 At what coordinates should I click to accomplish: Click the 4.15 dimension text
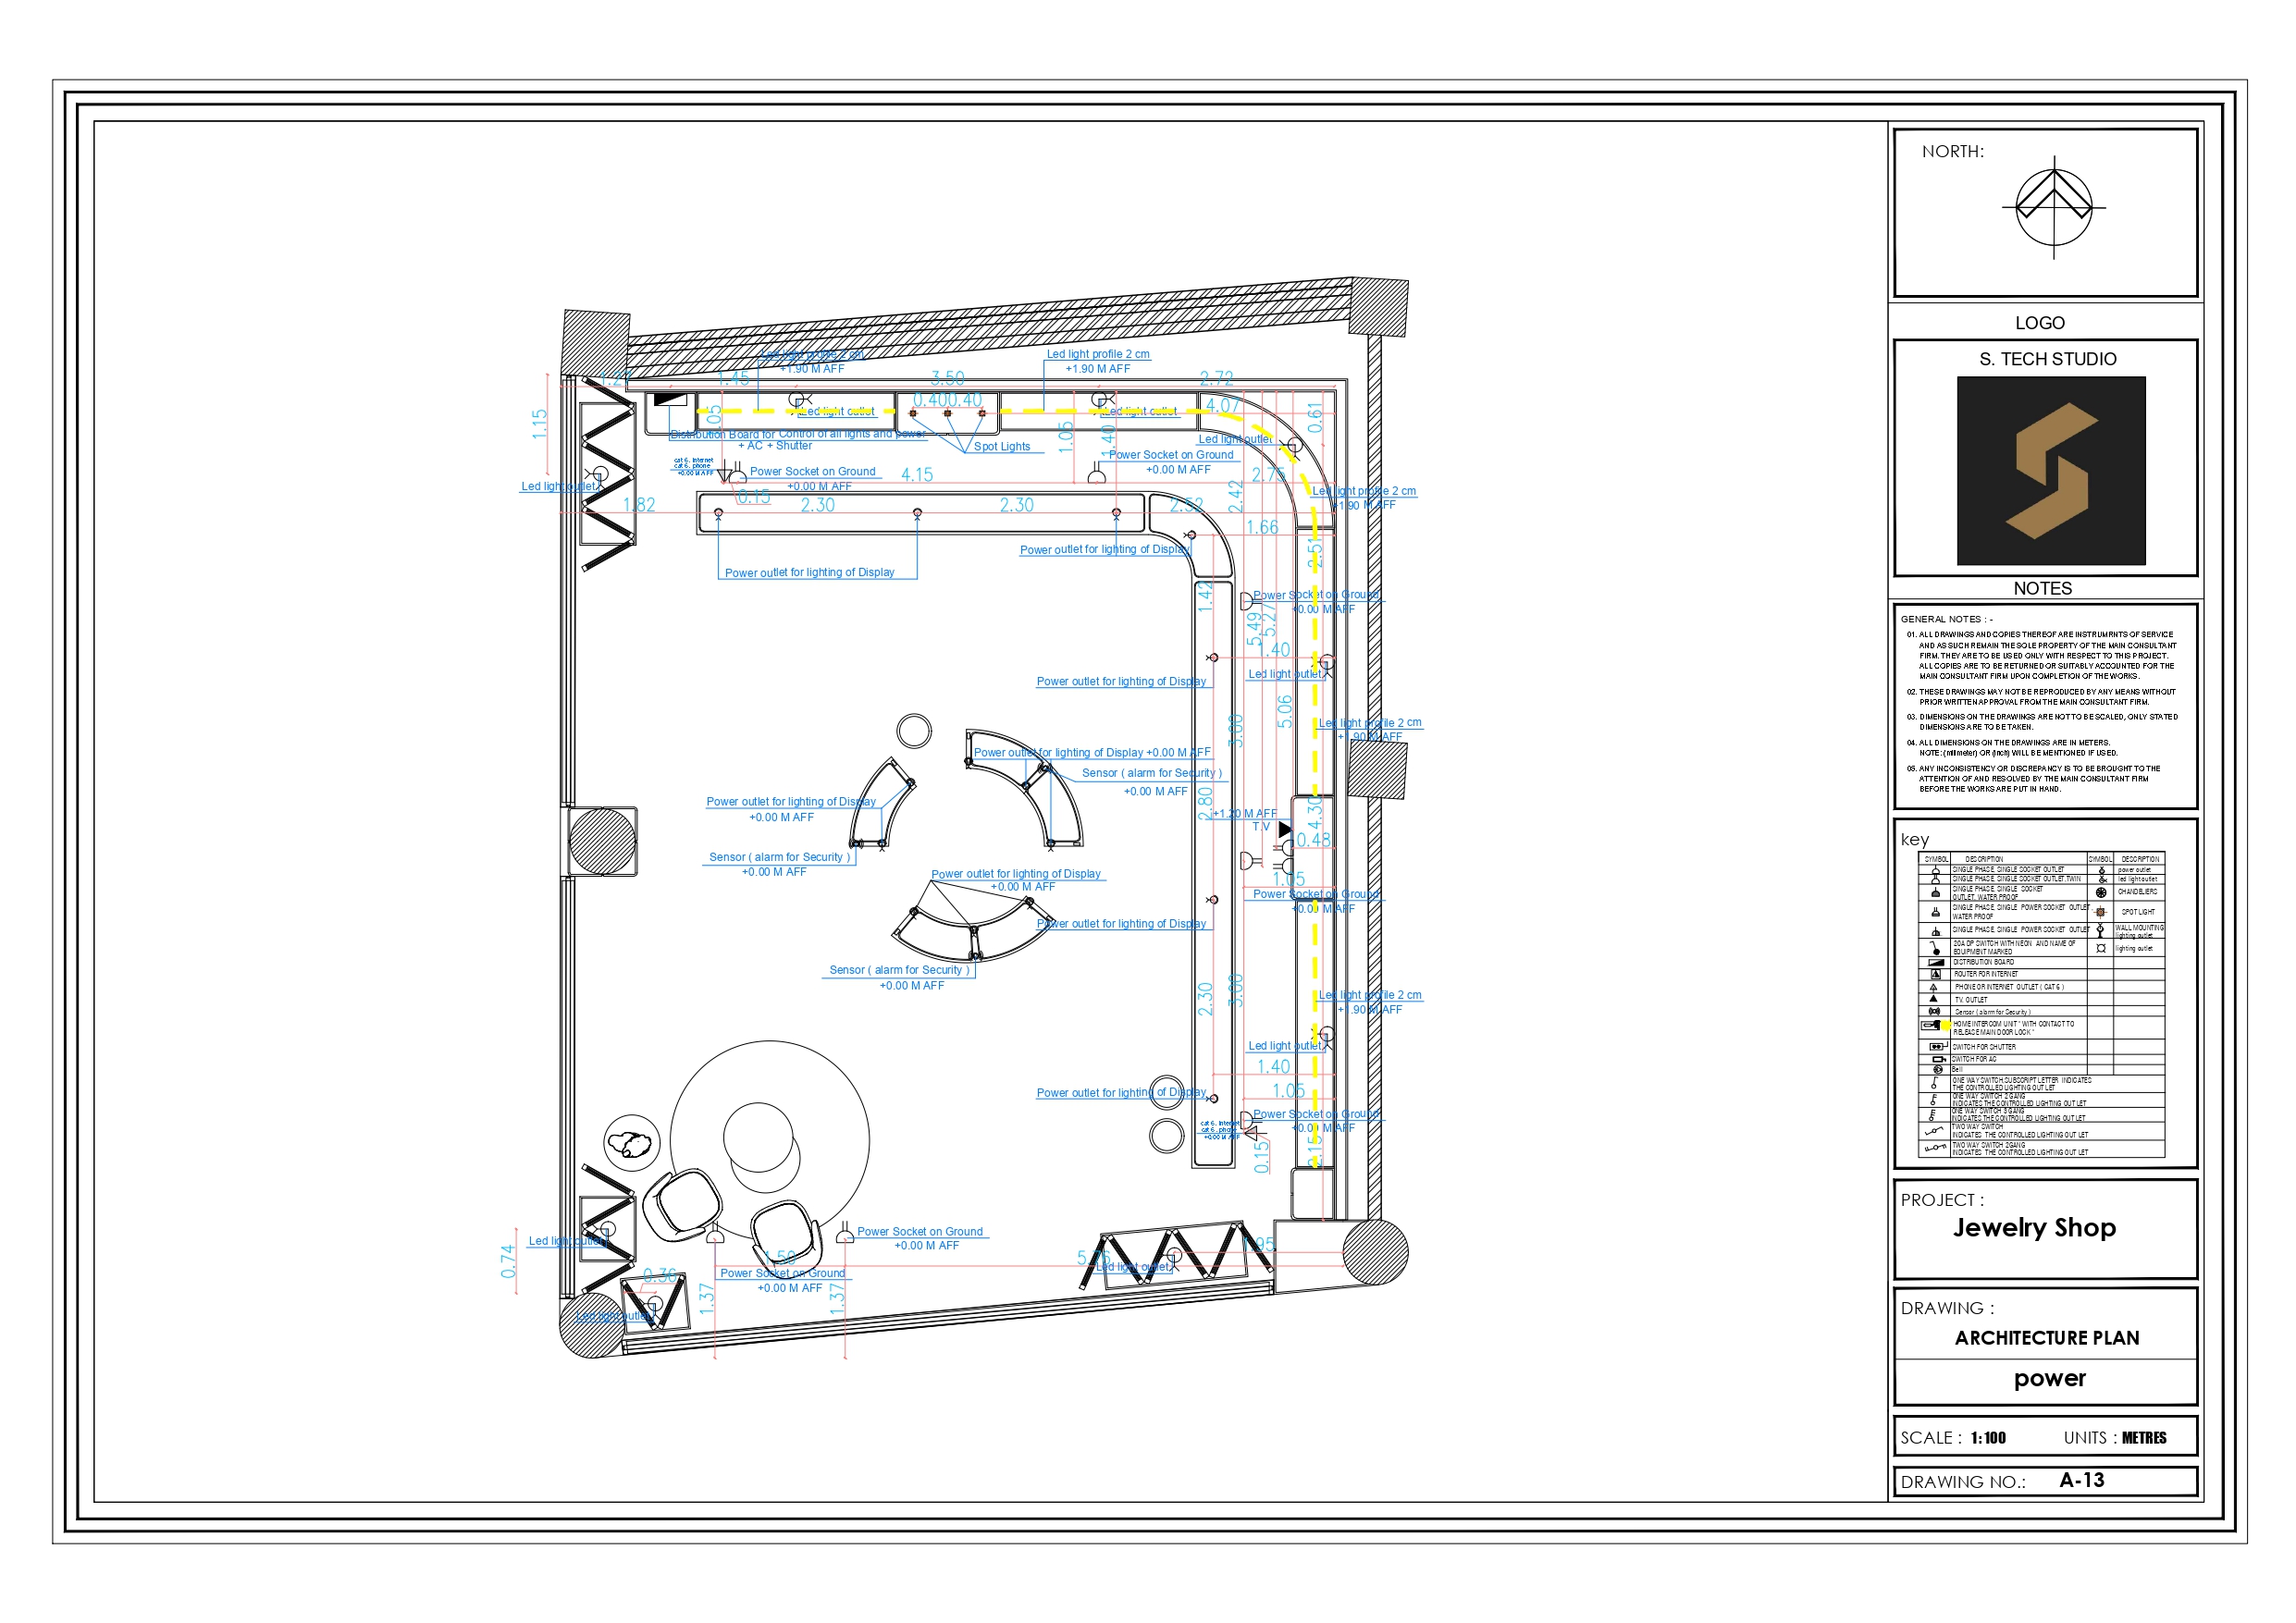coord(917,475)
